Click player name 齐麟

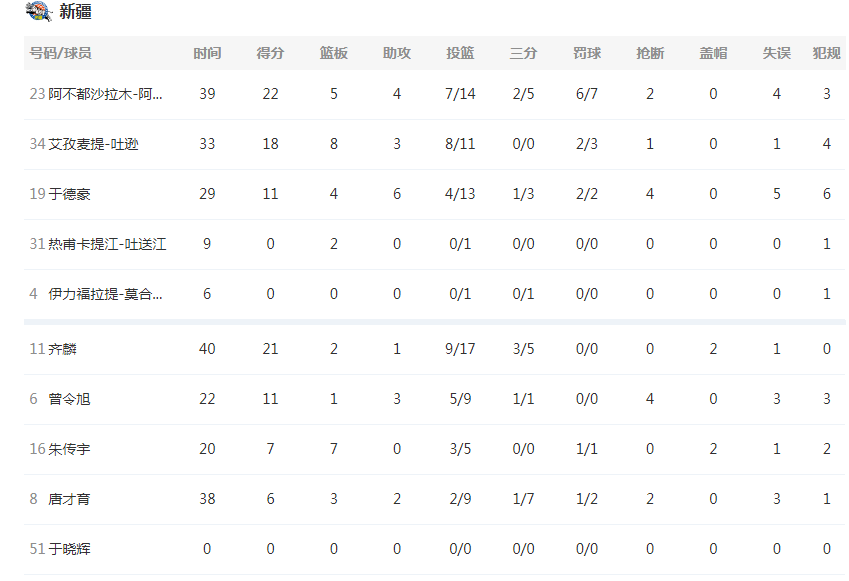coord(62,349)
